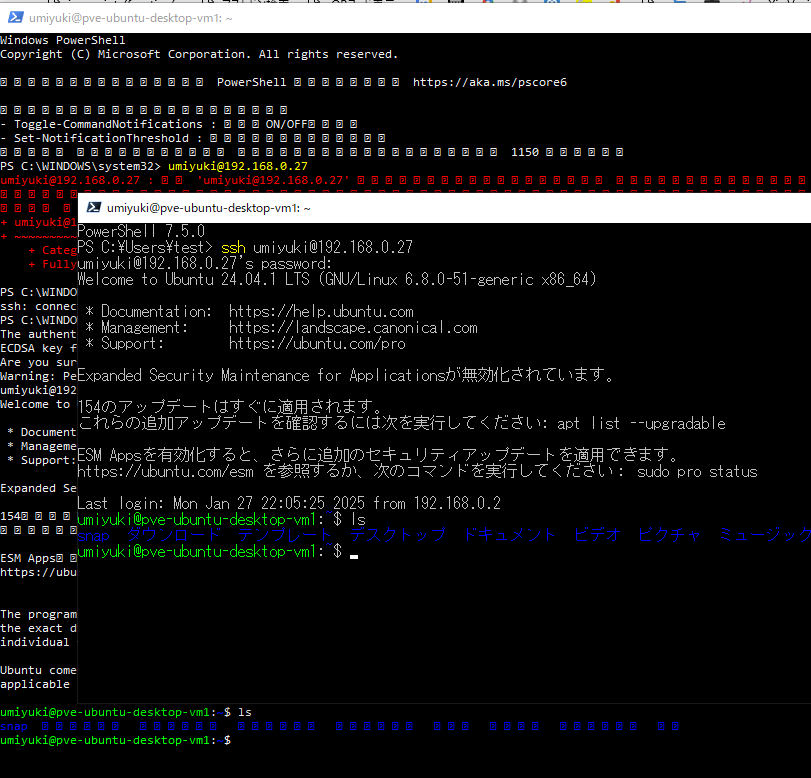Click the 'ls' command in the front window
The height and width of the screenshot is (778, 811).
pos(358,519)
